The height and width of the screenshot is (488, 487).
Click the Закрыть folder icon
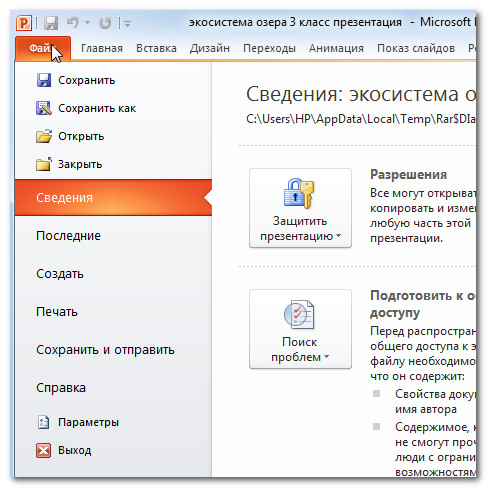pos(44,164)
